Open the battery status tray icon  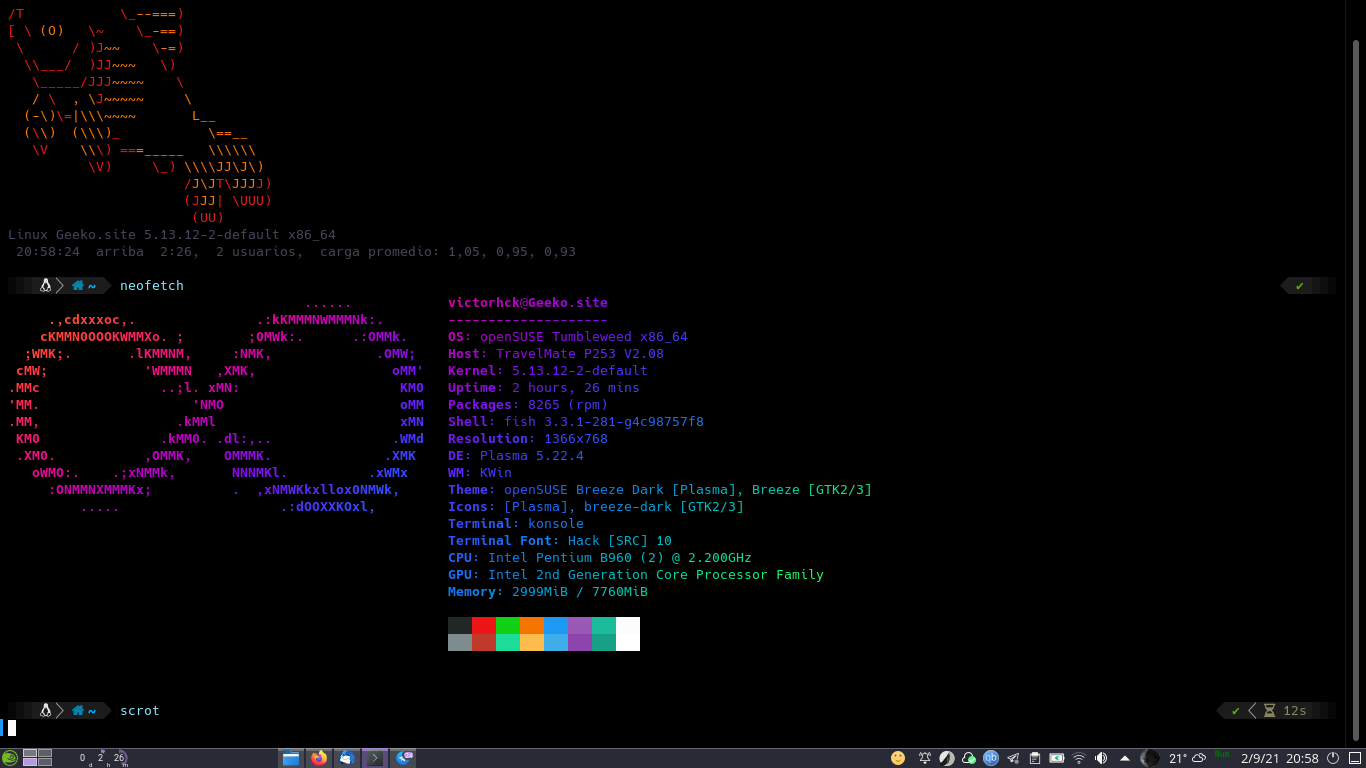[x=1057, y=758]
